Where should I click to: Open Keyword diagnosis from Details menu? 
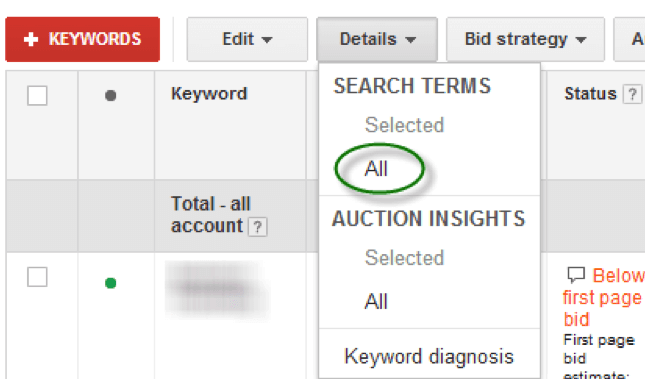coord(429,356)
